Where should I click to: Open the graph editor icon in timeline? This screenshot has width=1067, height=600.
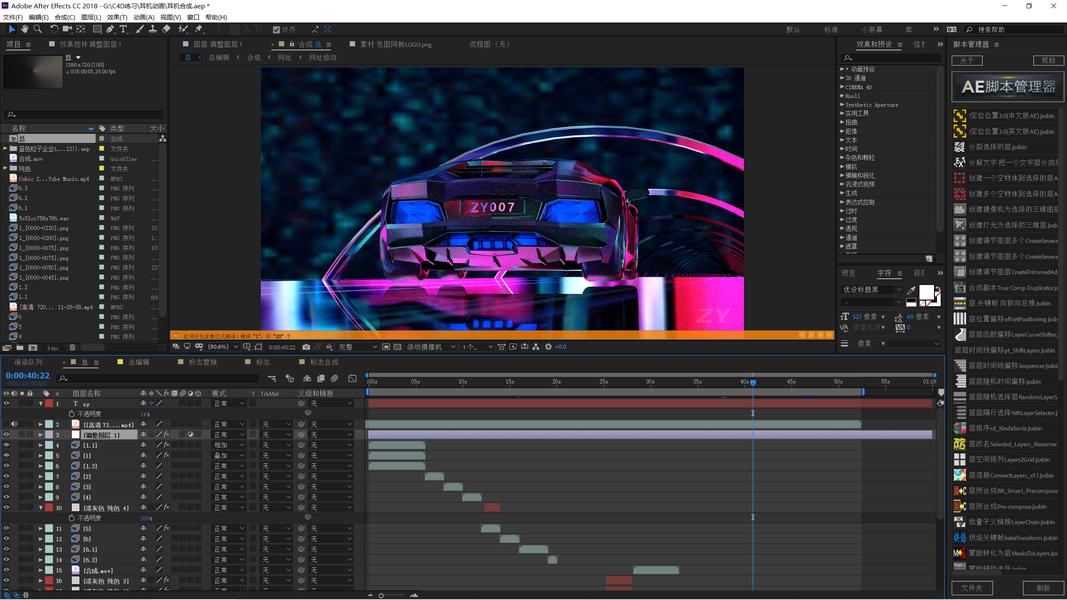[352, 378]
